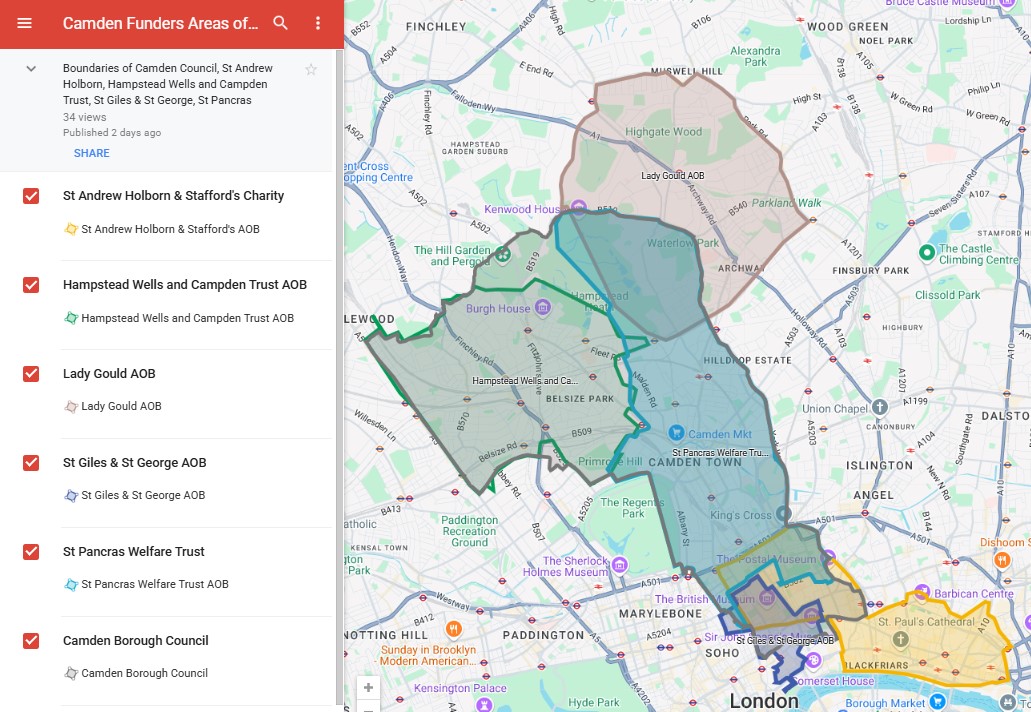Hide the Camden Borough Council layer
The height and width of the screenshot is (712, 1031).
pos(31,640)
